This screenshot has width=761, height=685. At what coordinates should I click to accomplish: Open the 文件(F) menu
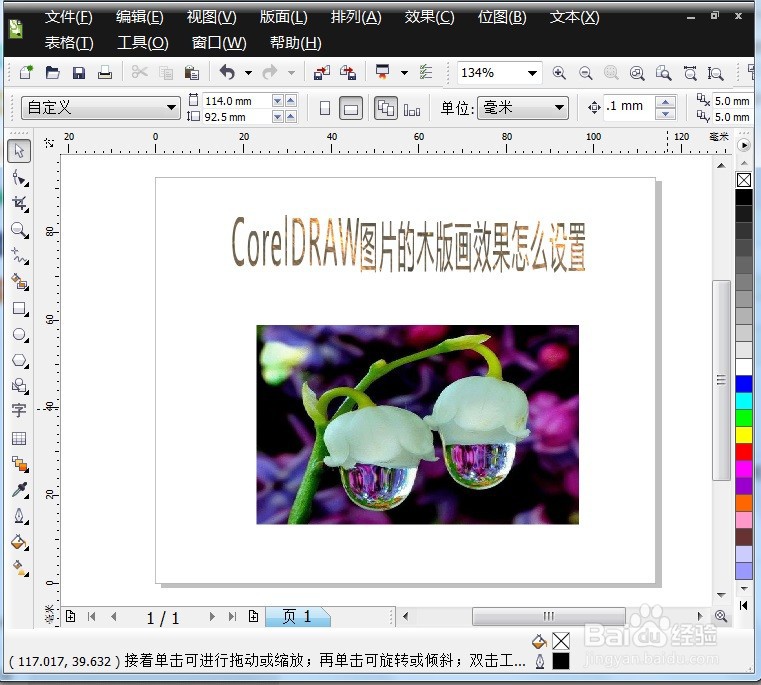coord(68,17)
